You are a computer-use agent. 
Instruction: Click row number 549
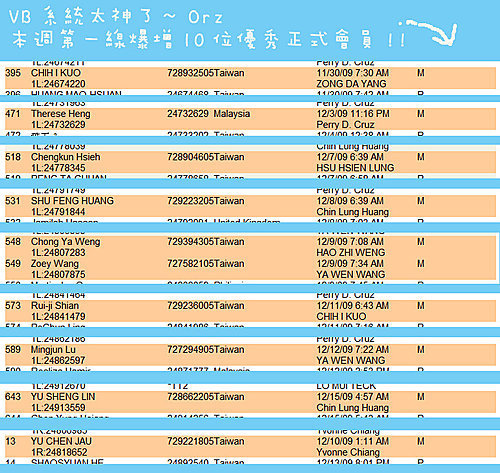[x=13, y=264]
